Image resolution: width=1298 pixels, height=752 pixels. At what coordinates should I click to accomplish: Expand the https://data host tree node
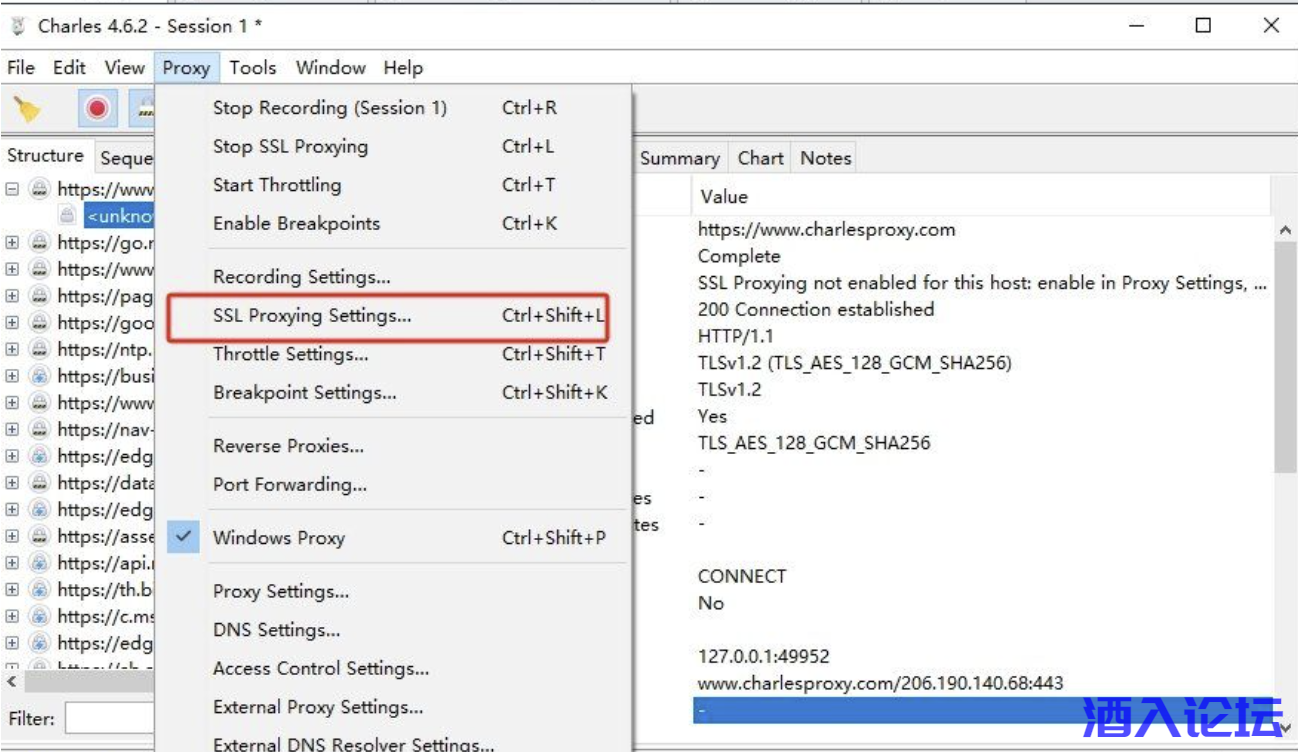(x=12, y=483)
